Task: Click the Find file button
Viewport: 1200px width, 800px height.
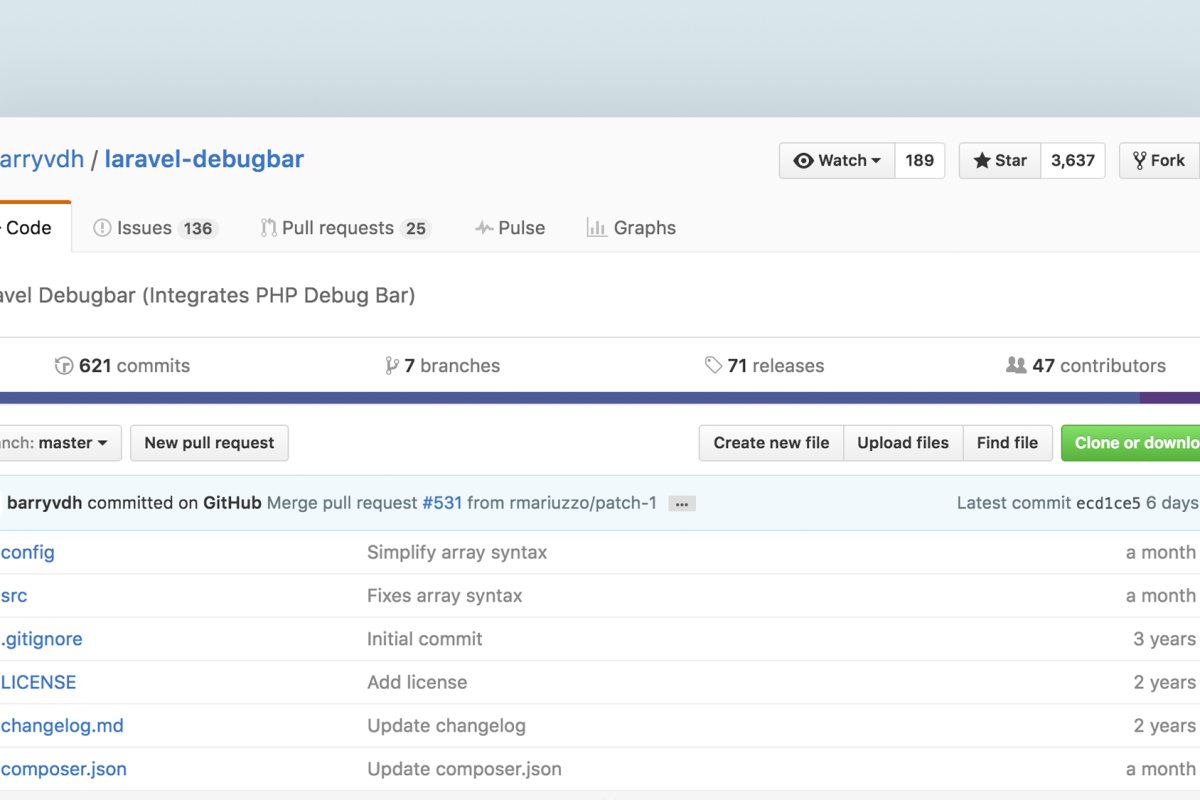Action: [1007, 443]
